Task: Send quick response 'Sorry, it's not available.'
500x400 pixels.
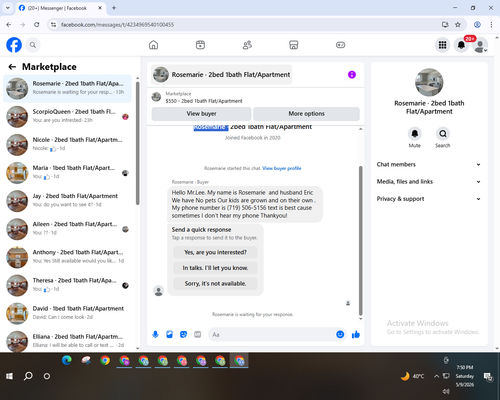Action: point(215,284)
